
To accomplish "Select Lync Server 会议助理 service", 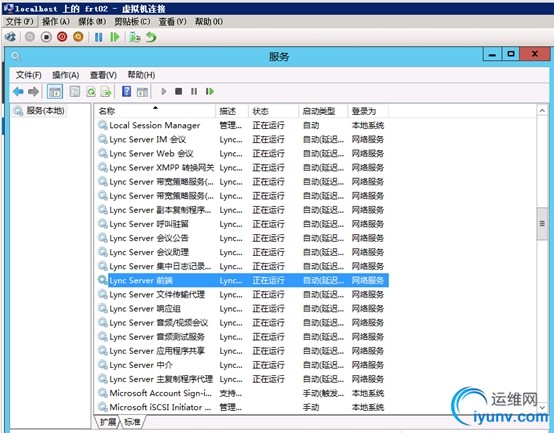I will 242,253.
